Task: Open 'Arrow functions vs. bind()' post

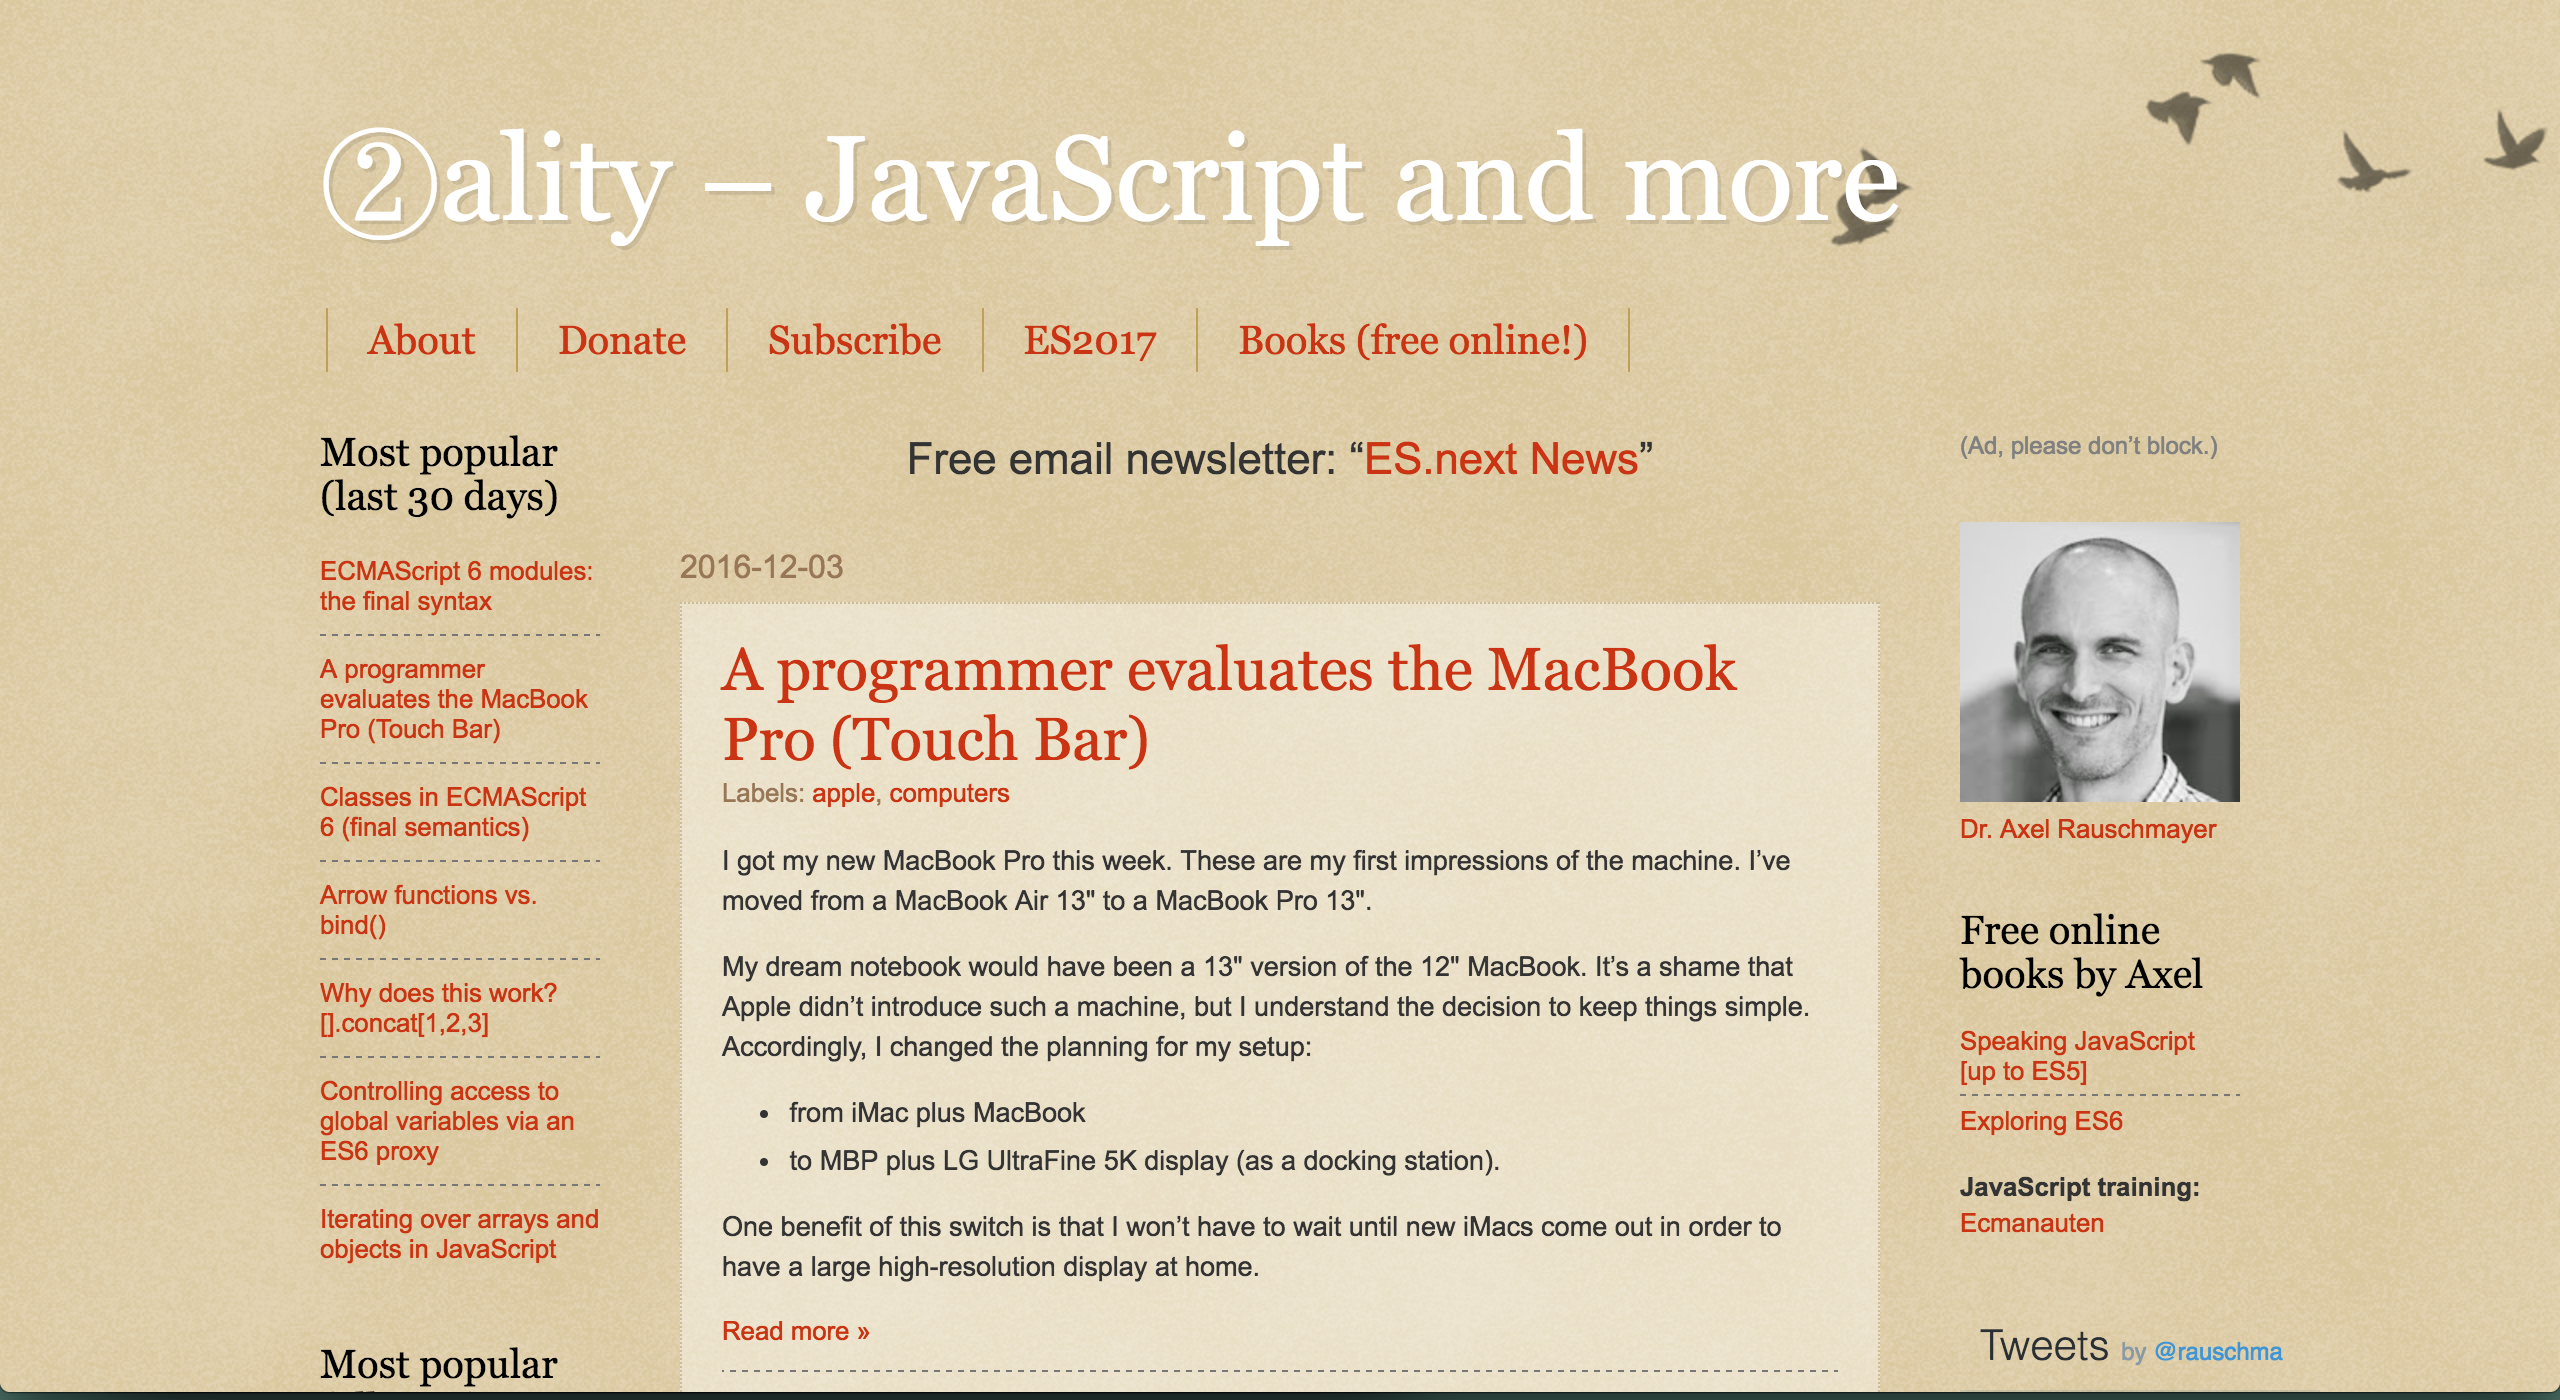Action: pos(428,910)
